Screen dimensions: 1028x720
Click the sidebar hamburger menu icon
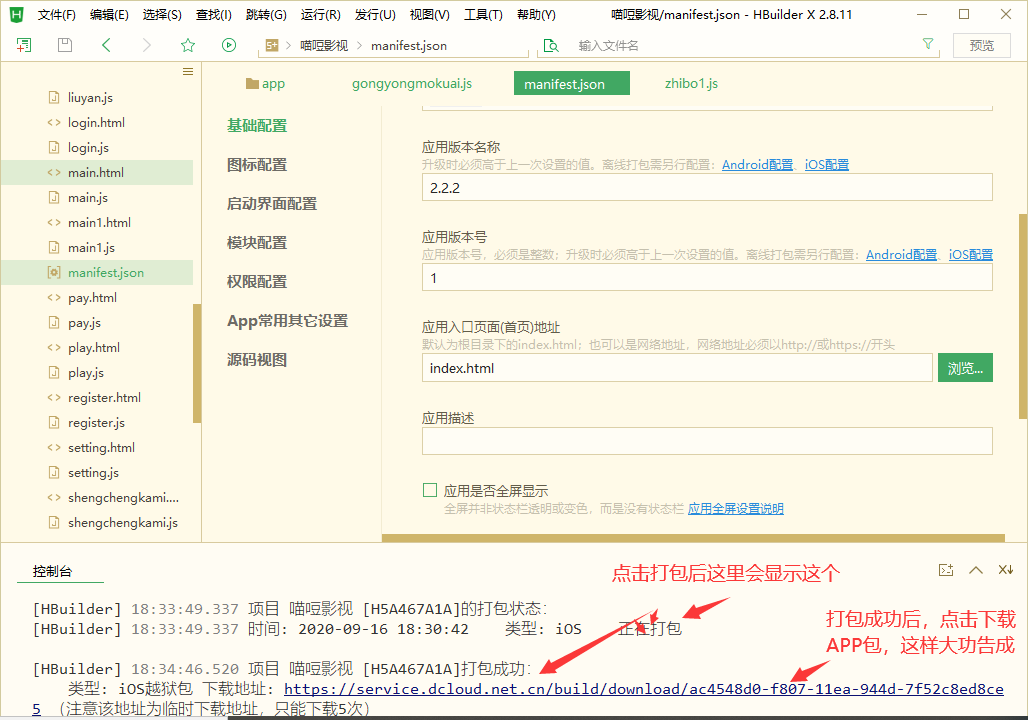pos(188,71)
